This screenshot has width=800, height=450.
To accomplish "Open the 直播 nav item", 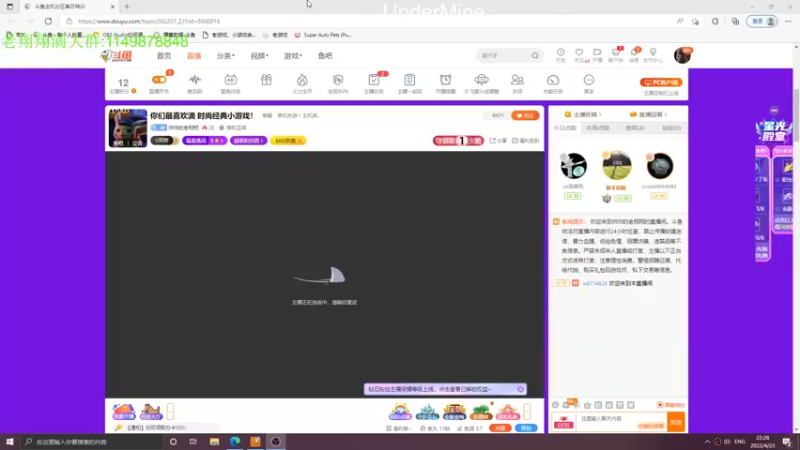I will pos(194,56).
